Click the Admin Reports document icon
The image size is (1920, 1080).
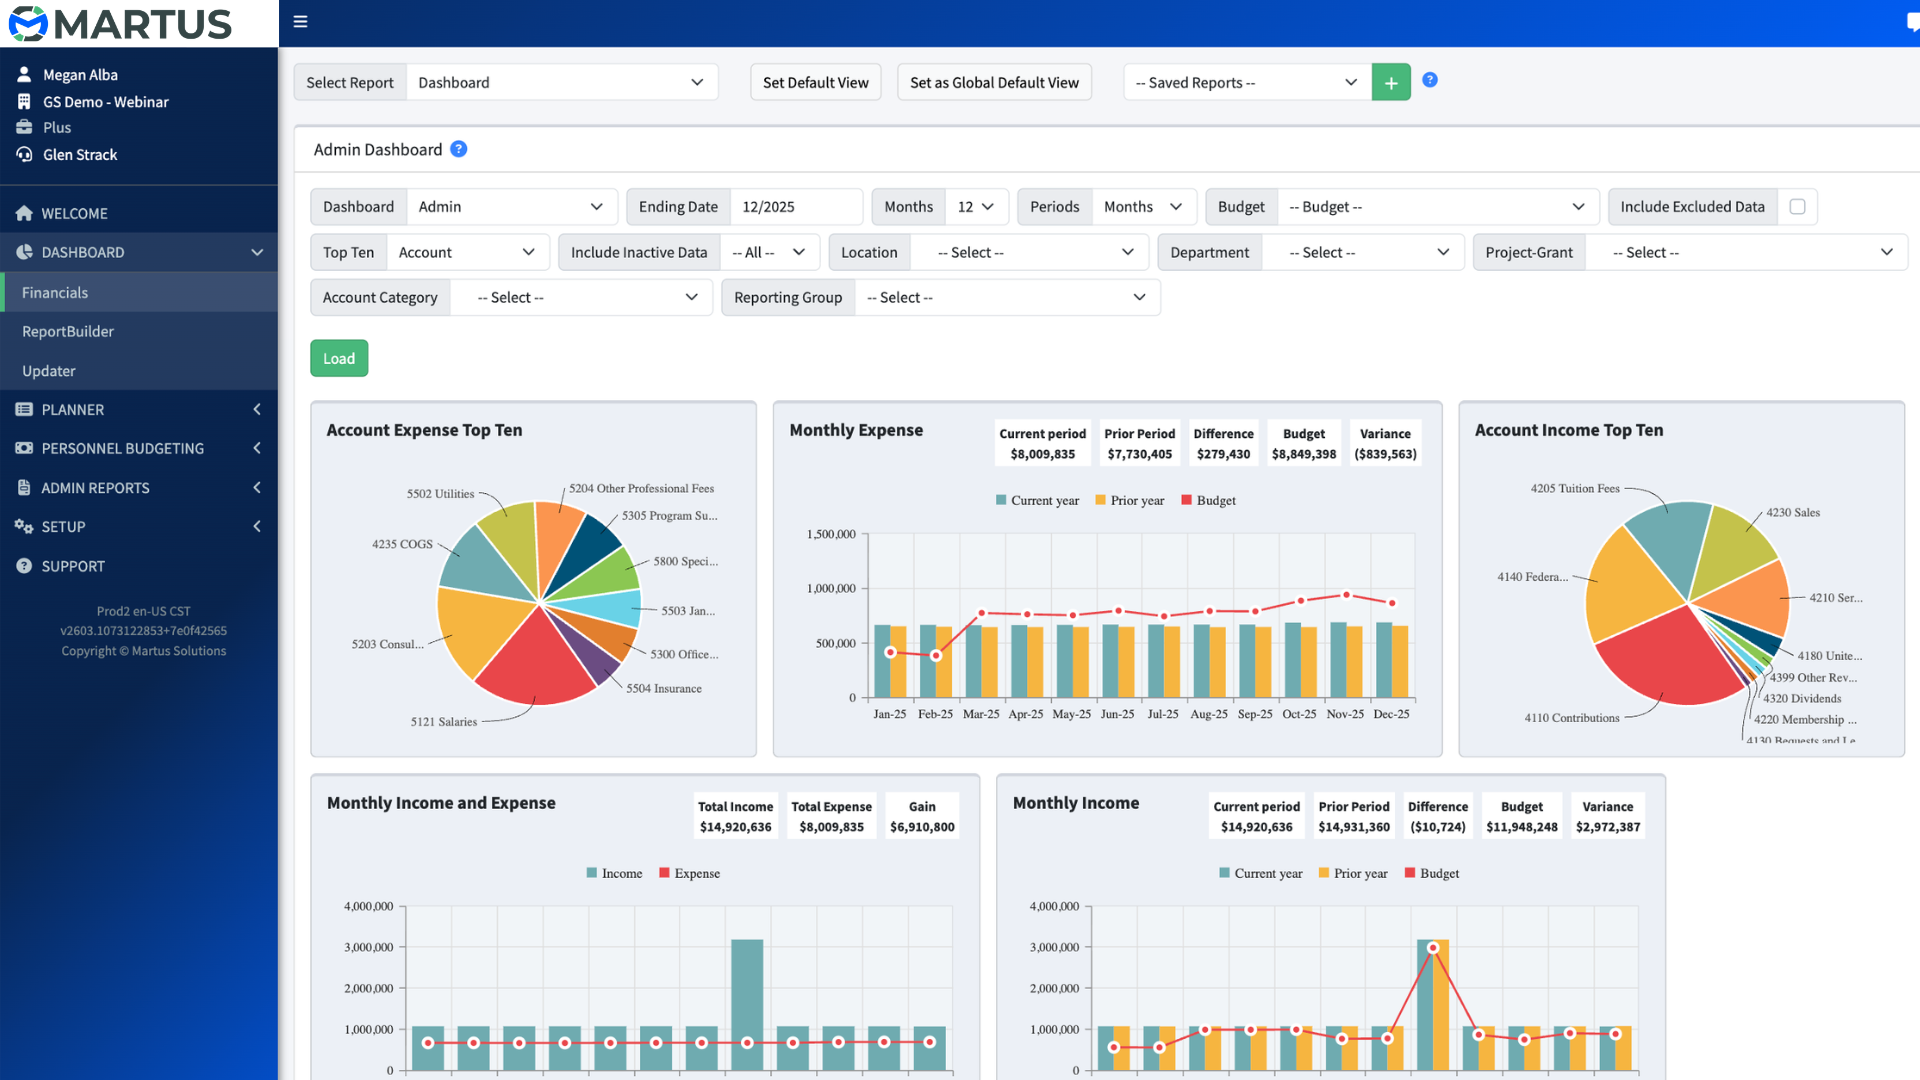(24, 487)
